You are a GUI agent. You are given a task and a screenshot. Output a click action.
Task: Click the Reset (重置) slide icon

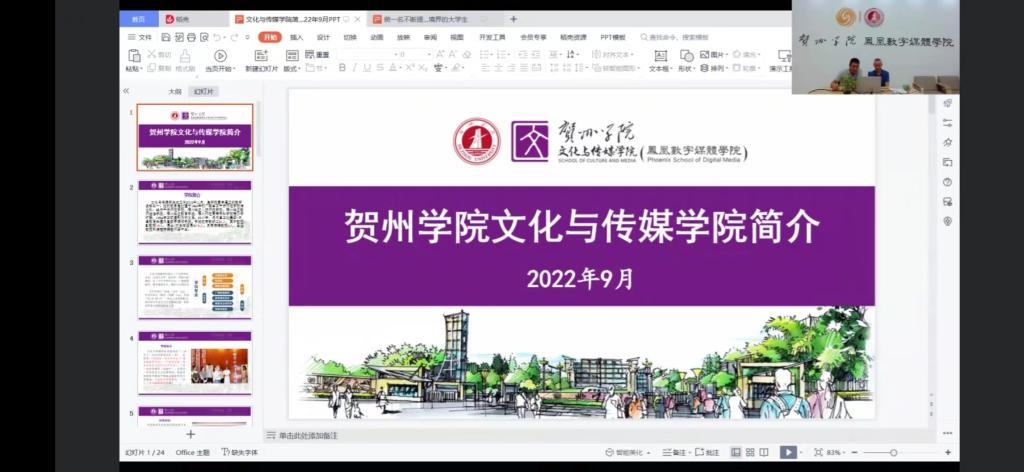tap(310, 55)
